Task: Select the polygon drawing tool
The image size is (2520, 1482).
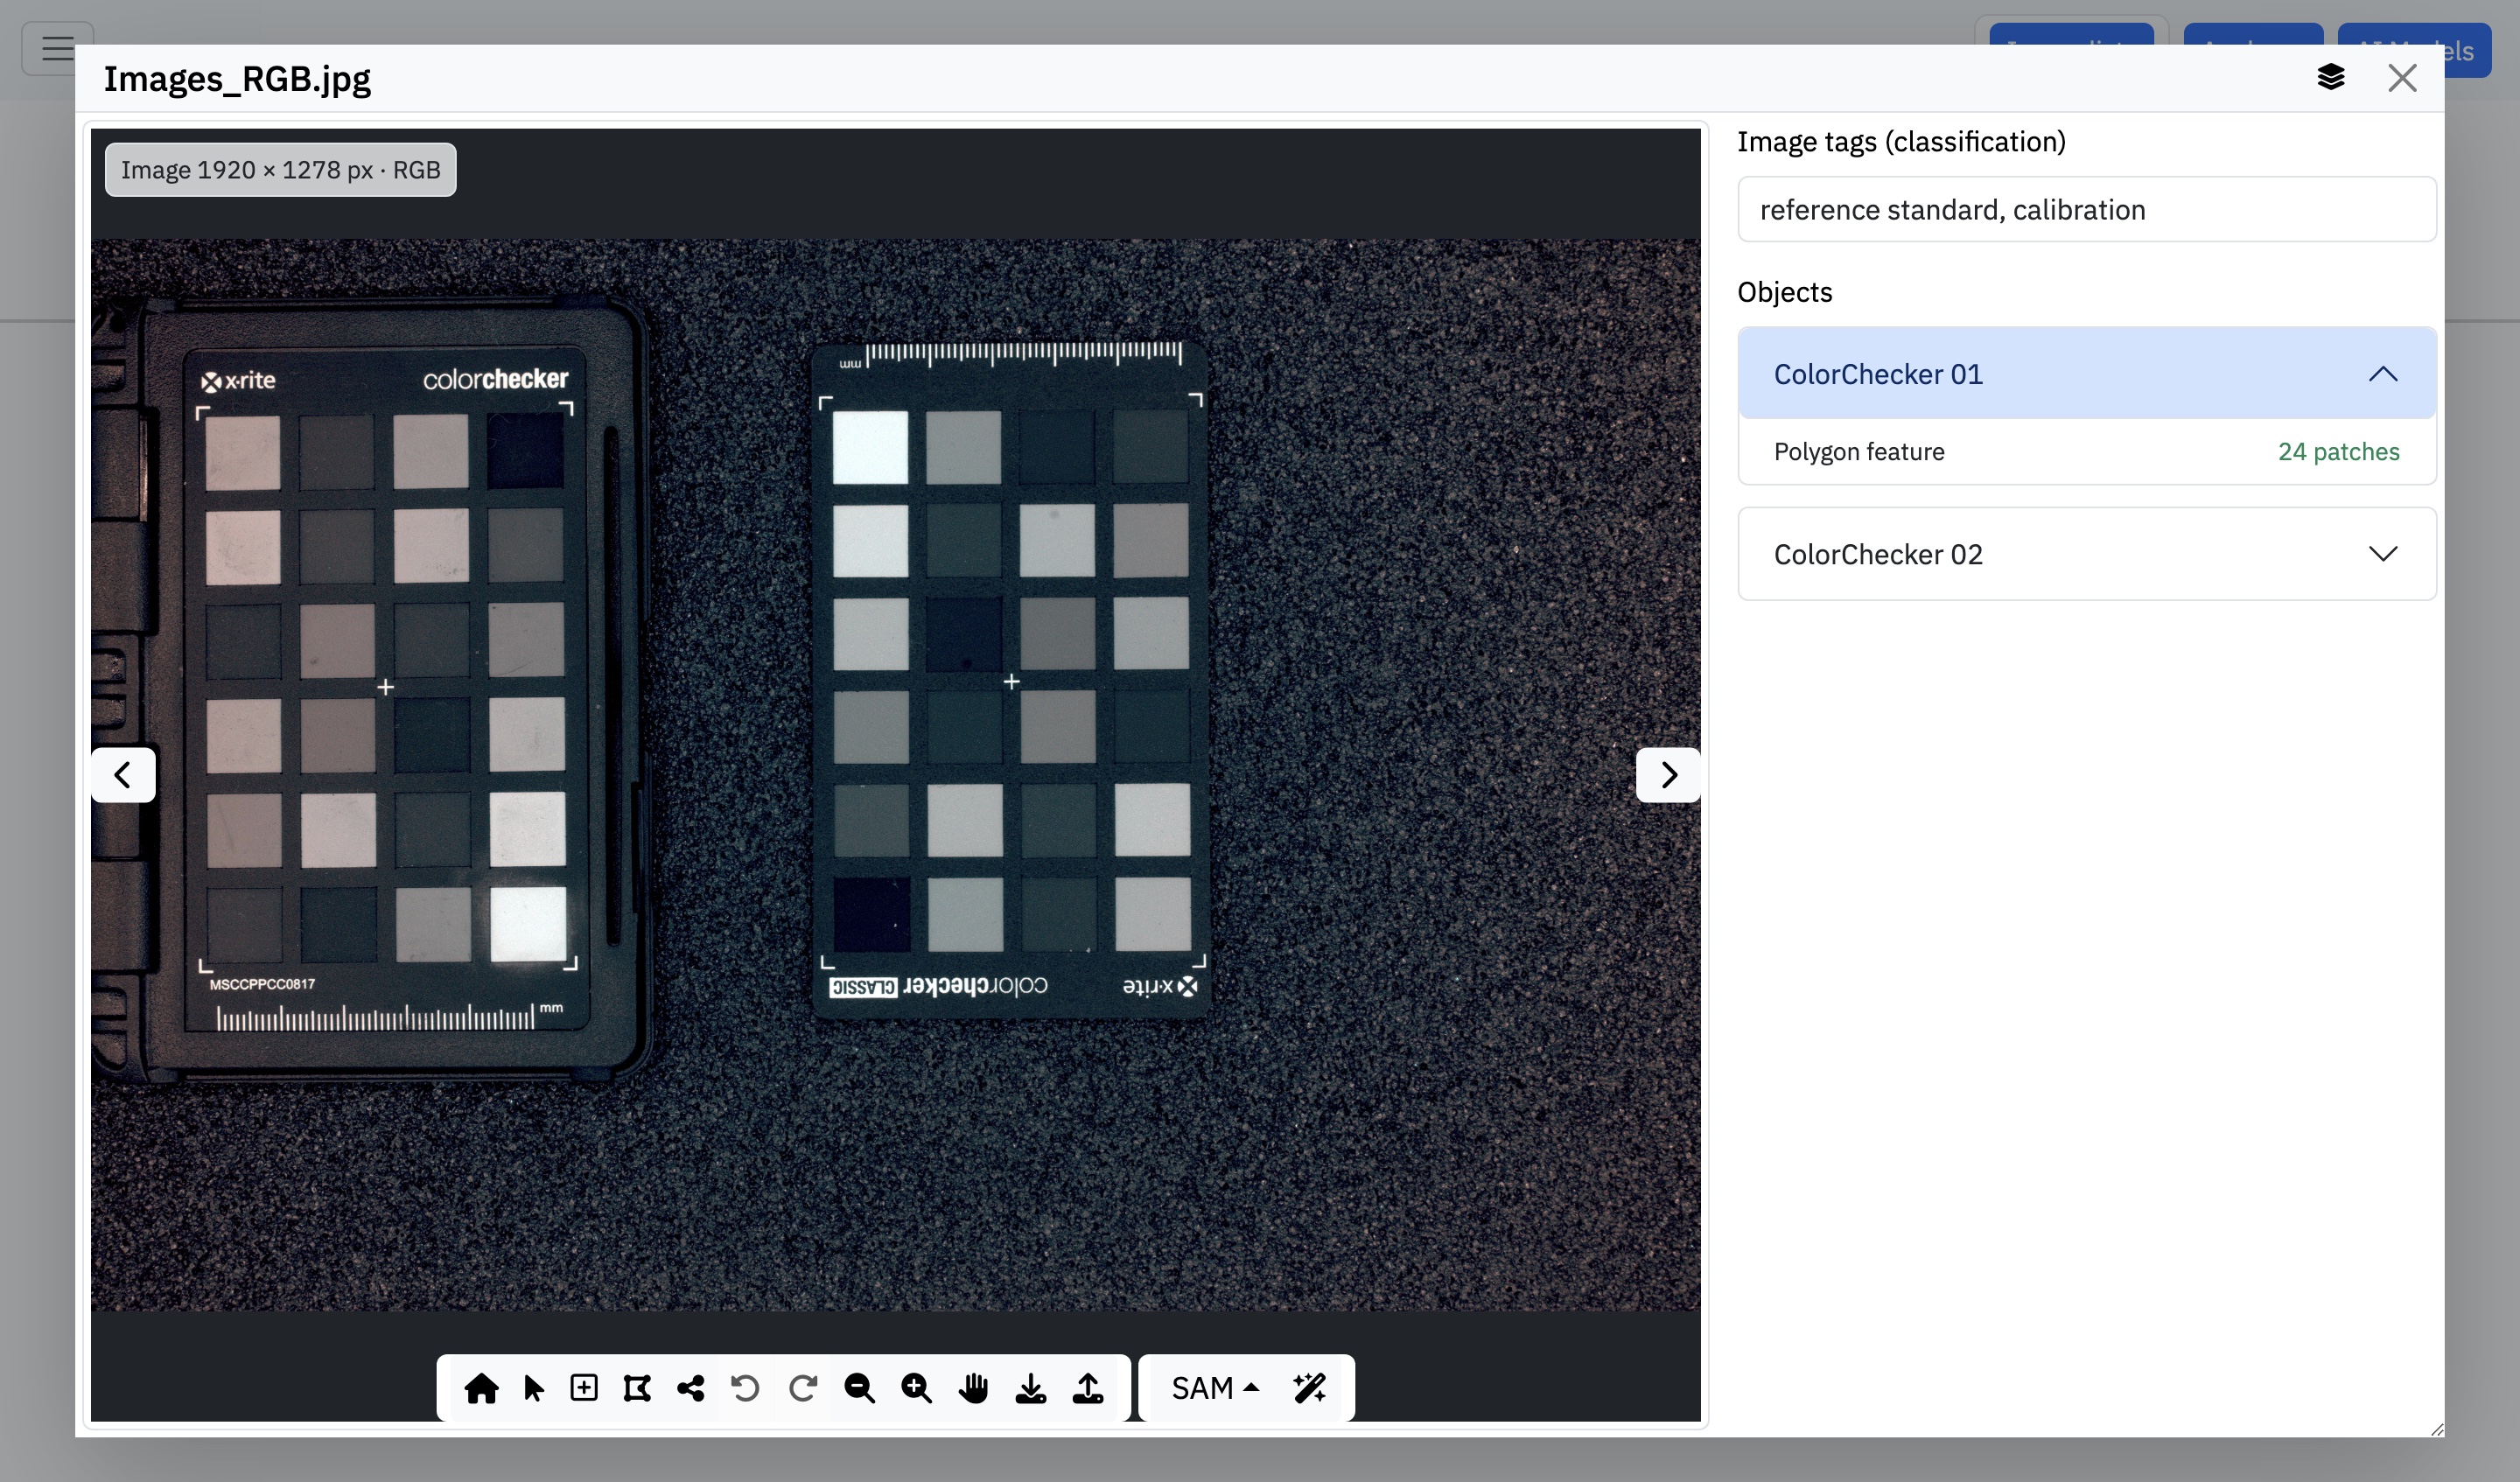Action: [x=637, y=1388]
